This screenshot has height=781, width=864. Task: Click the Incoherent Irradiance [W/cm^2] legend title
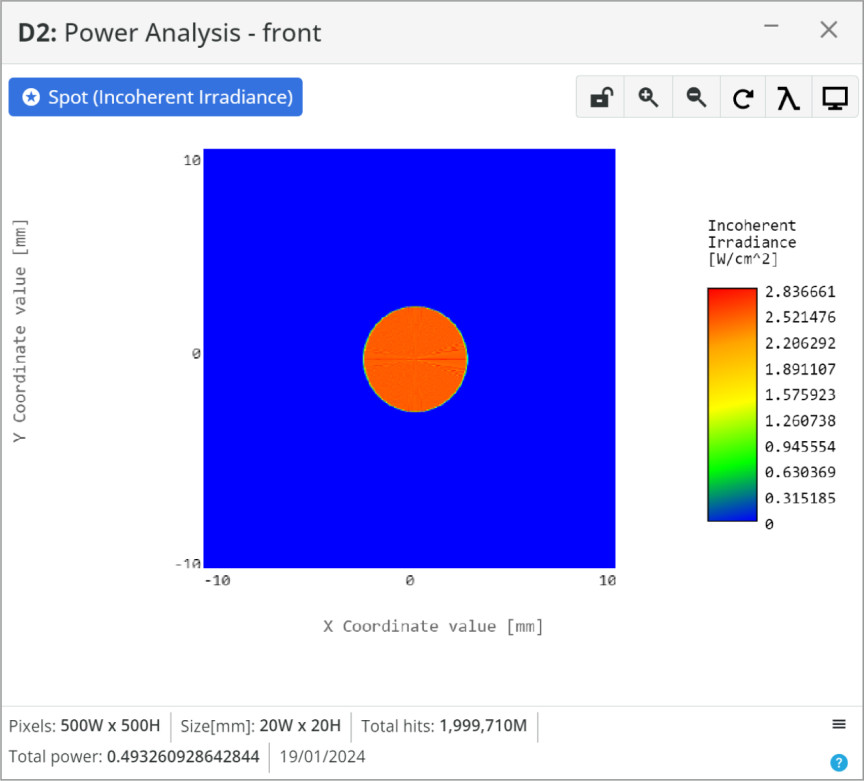[752, 242]
